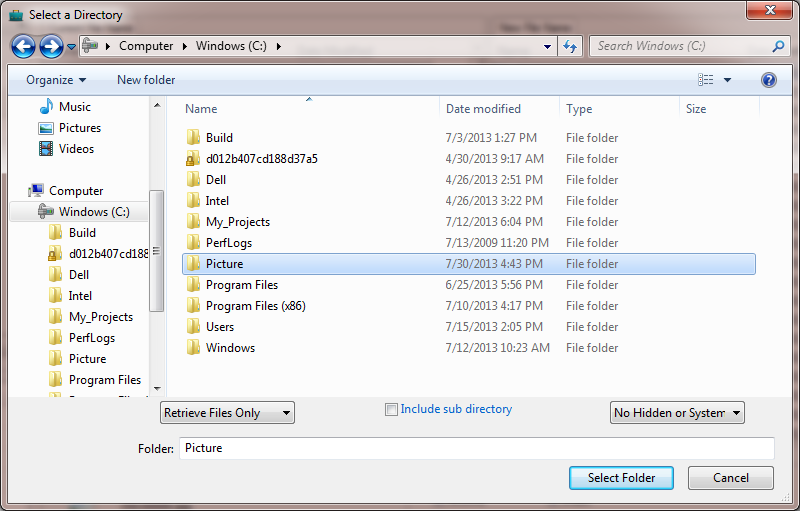Close the Select a Directory dialog
The image size is (800, 511).
point(769,10)
